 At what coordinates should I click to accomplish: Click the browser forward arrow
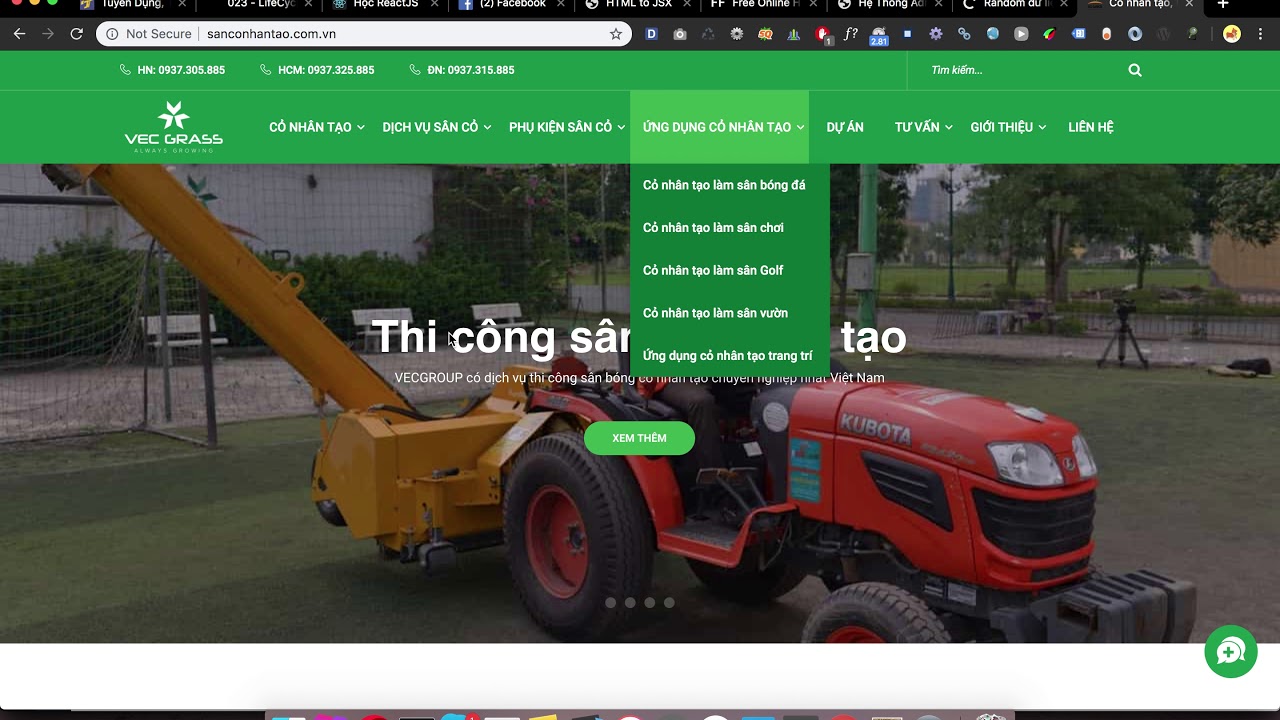[48, 34]
